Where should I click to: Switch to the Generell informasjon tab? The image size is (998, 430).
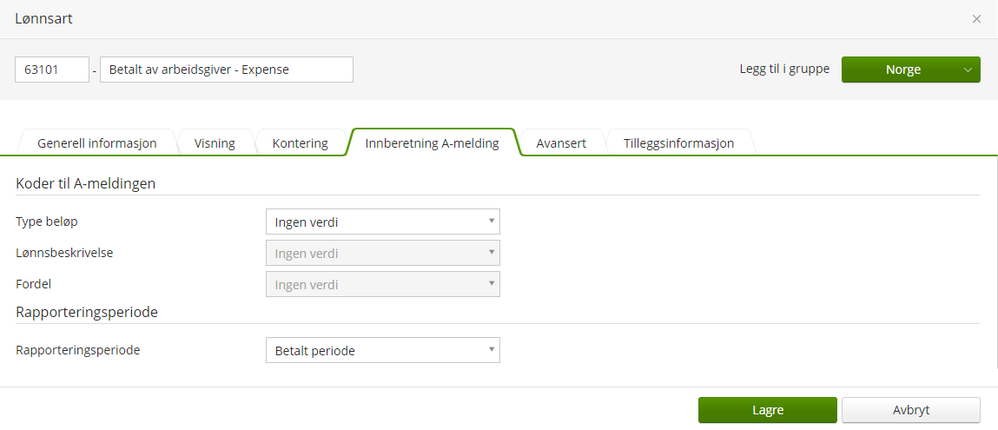point(97,143)
